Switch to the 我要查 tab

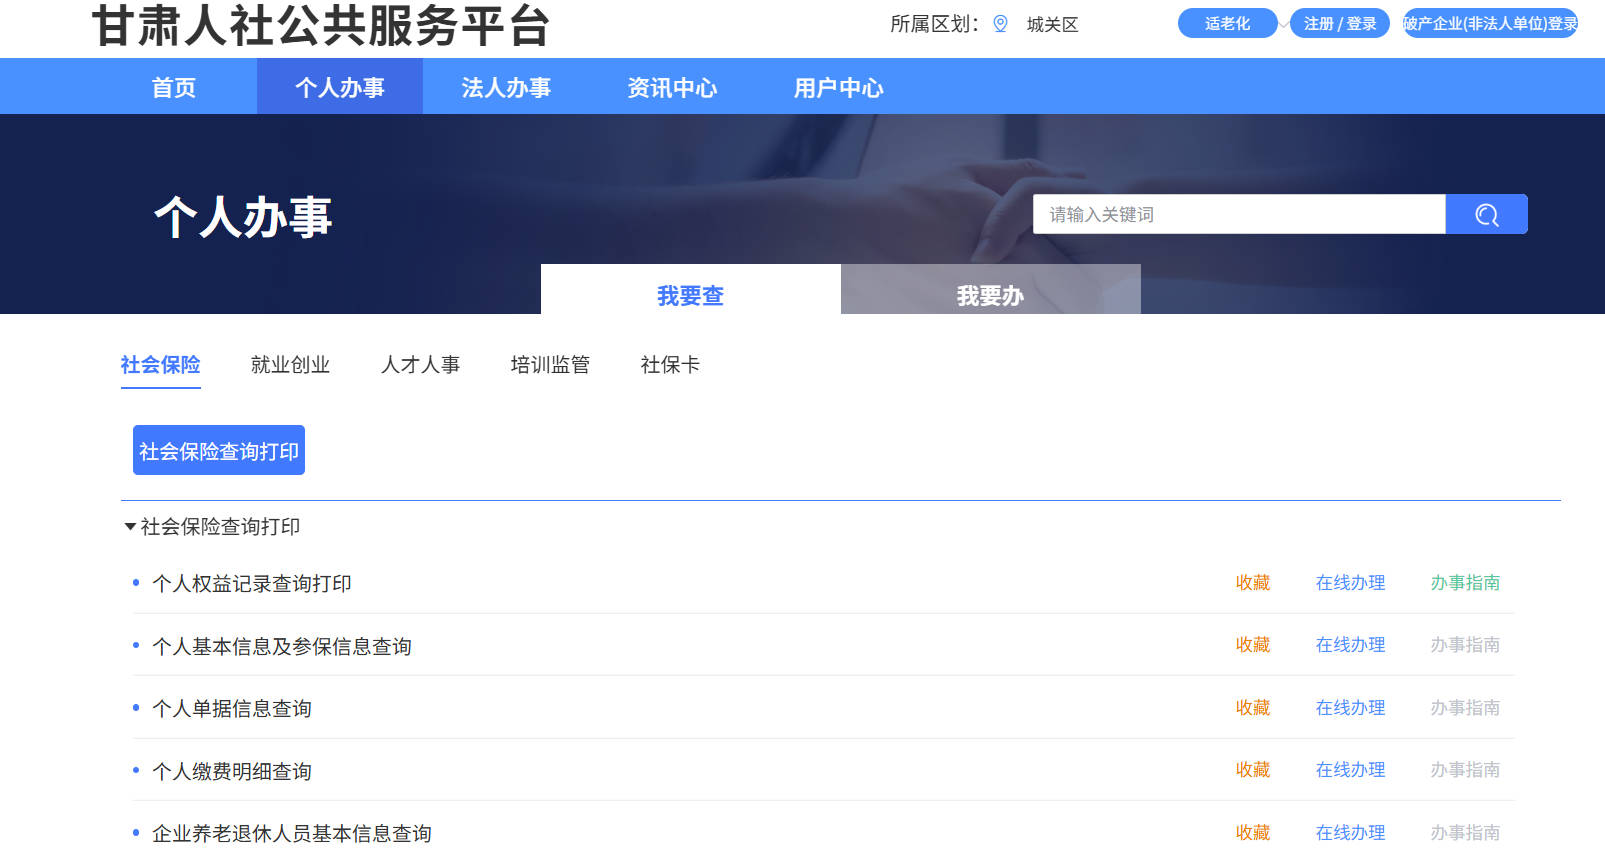pyautogui.click(x=691, y=290)
